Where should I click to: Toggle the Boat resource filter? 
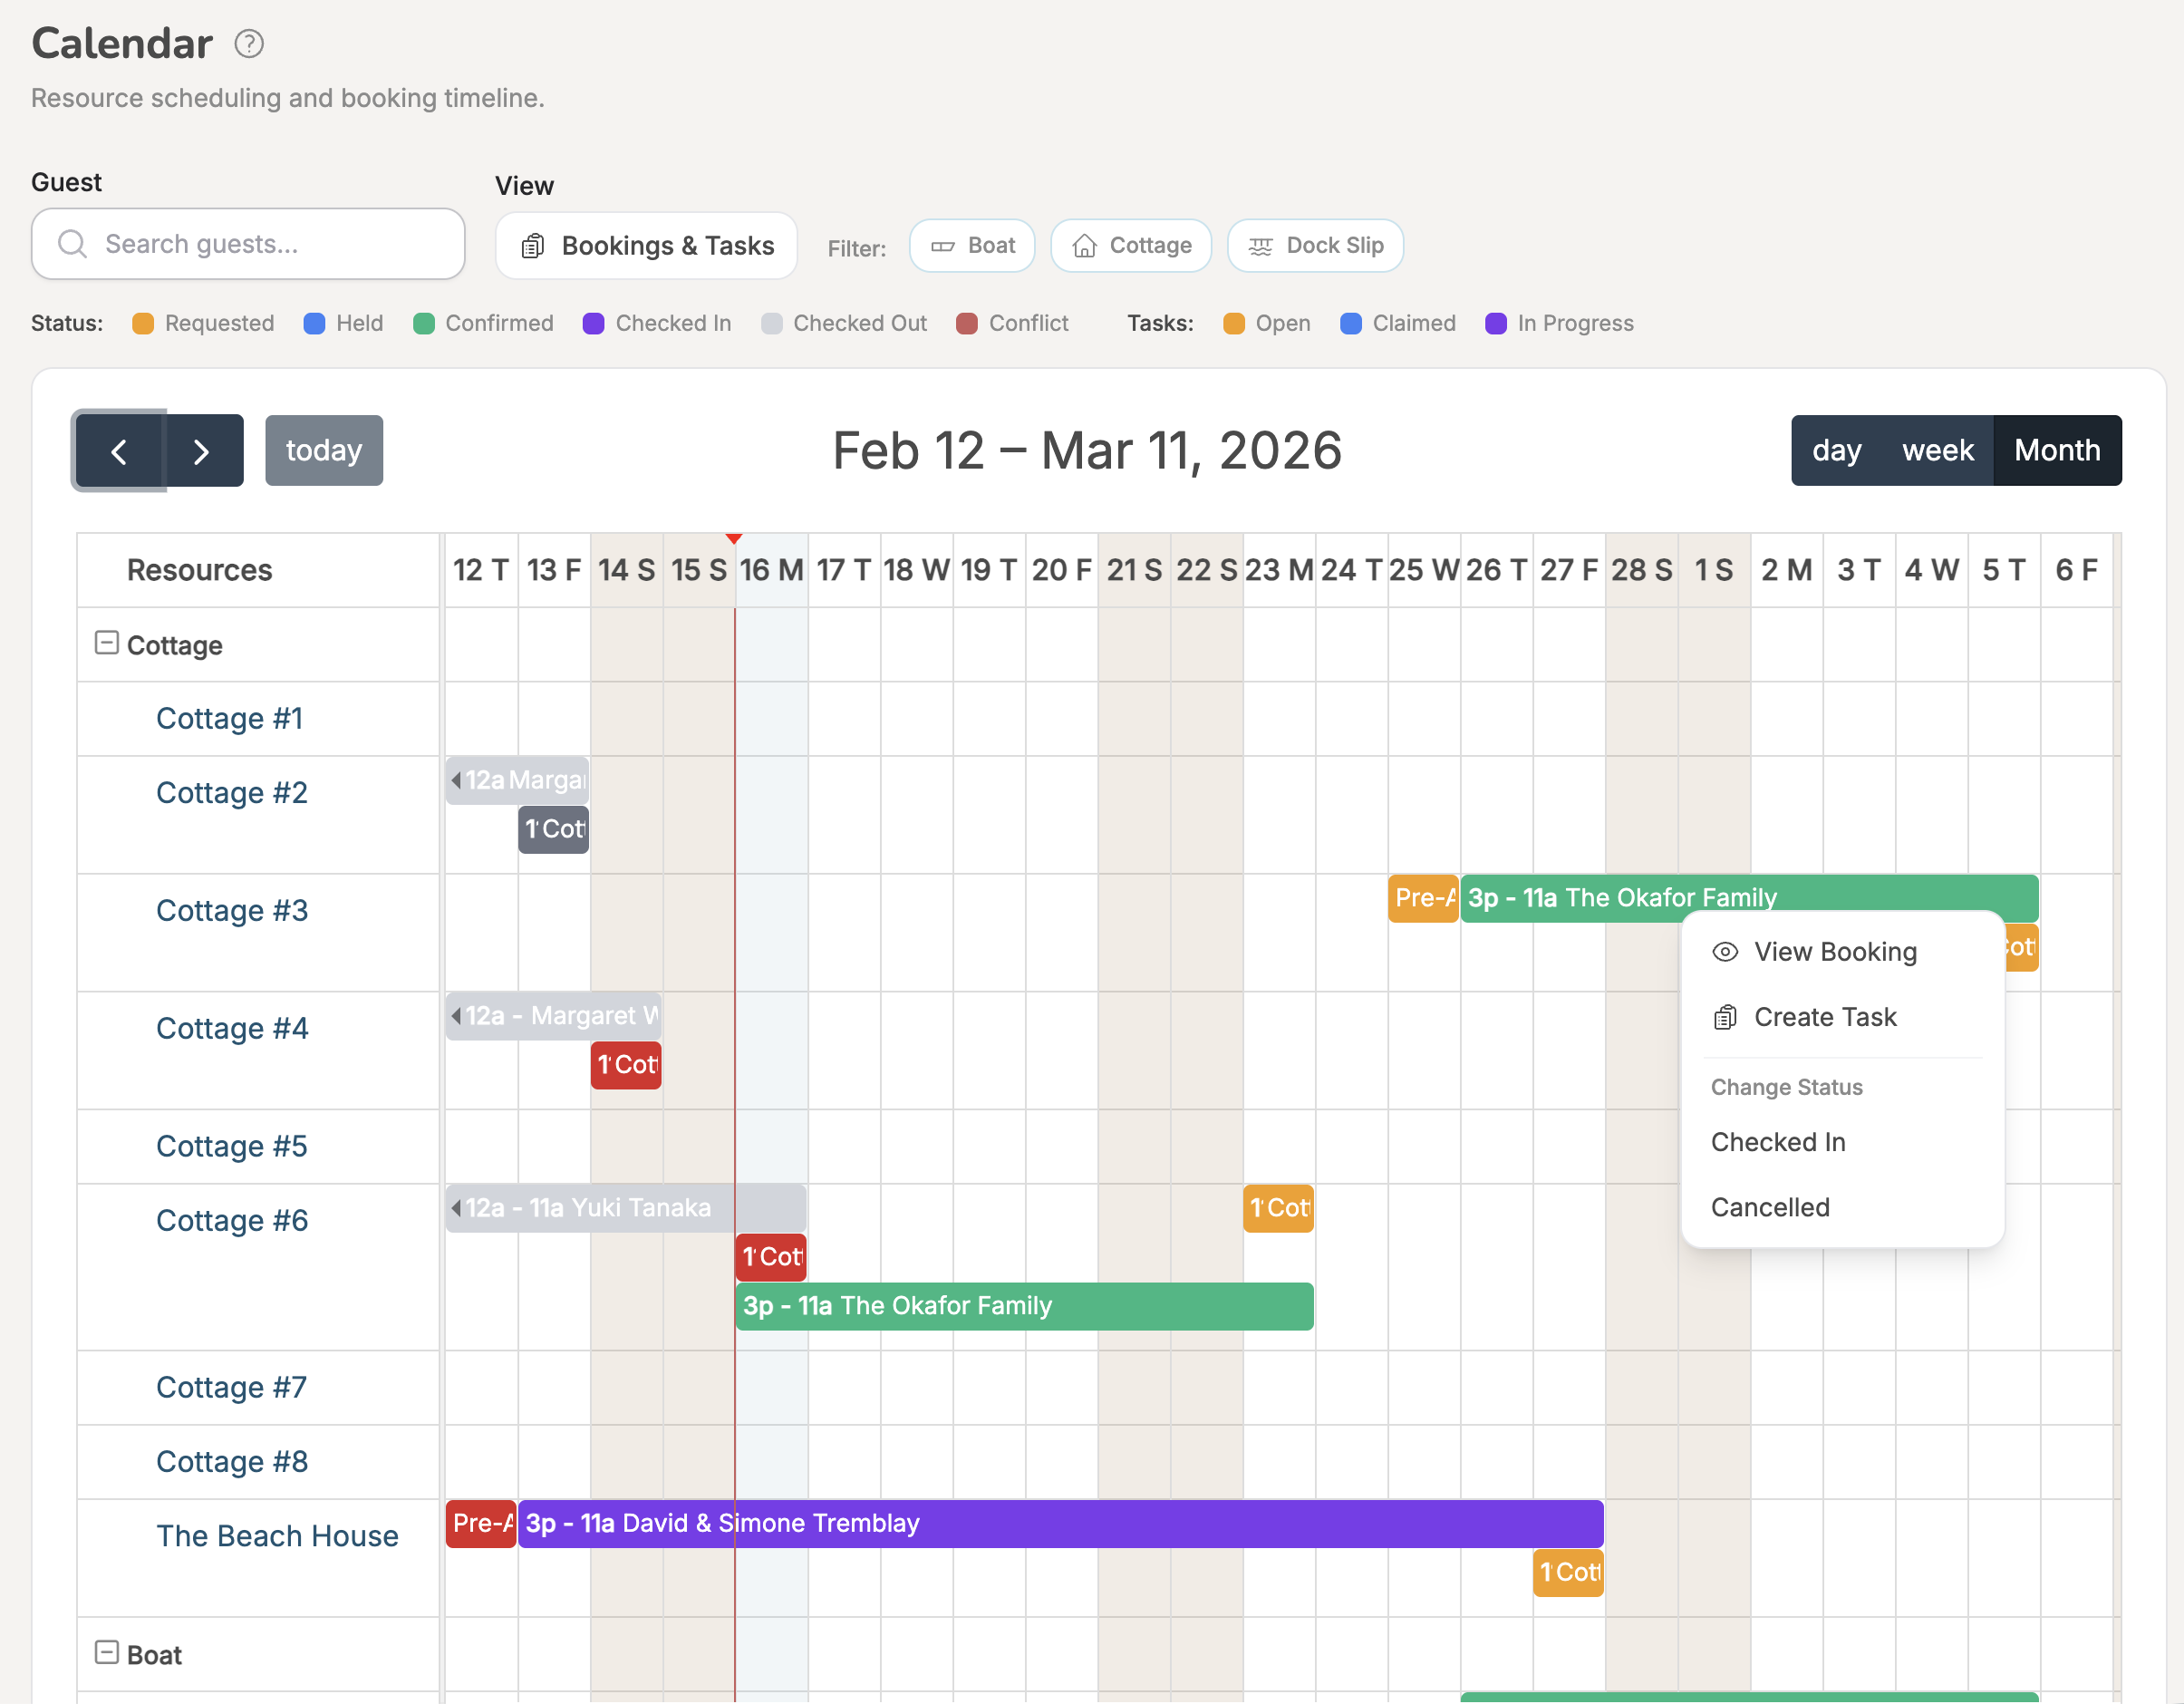click(972, 245)
